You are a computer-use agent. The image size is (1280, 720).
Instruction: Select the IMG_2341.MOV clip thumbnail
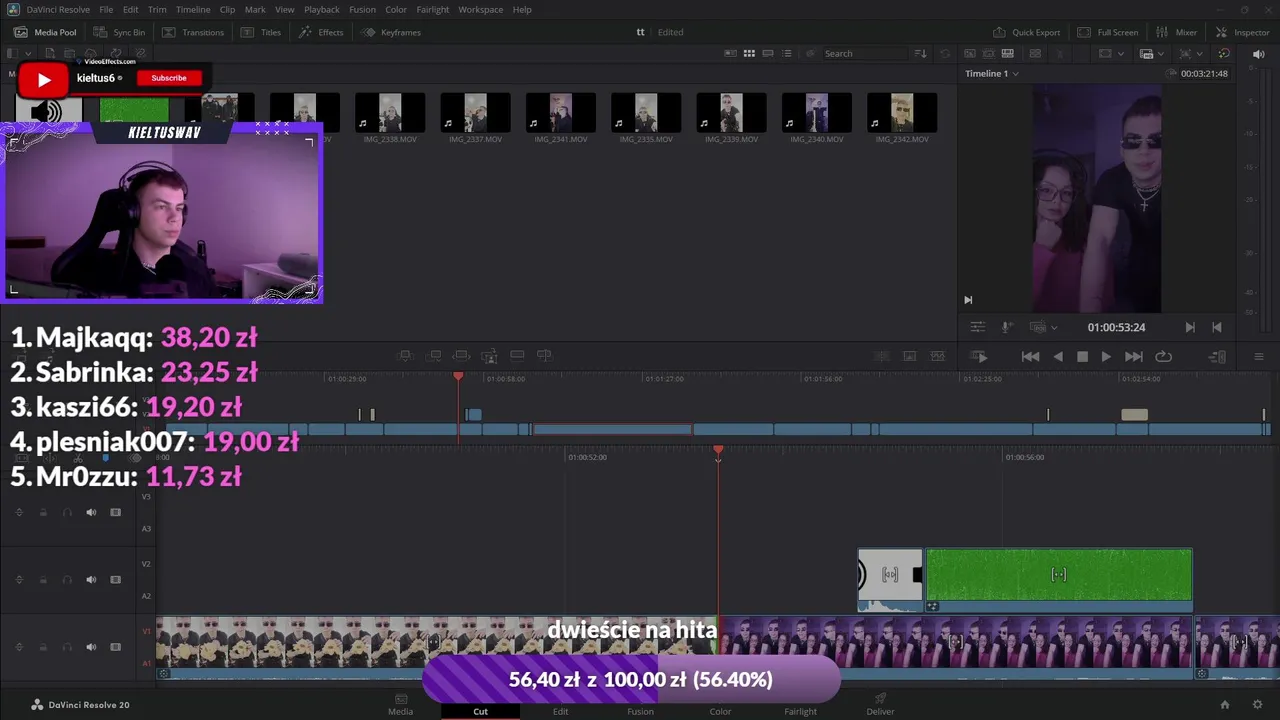point(560,112)
